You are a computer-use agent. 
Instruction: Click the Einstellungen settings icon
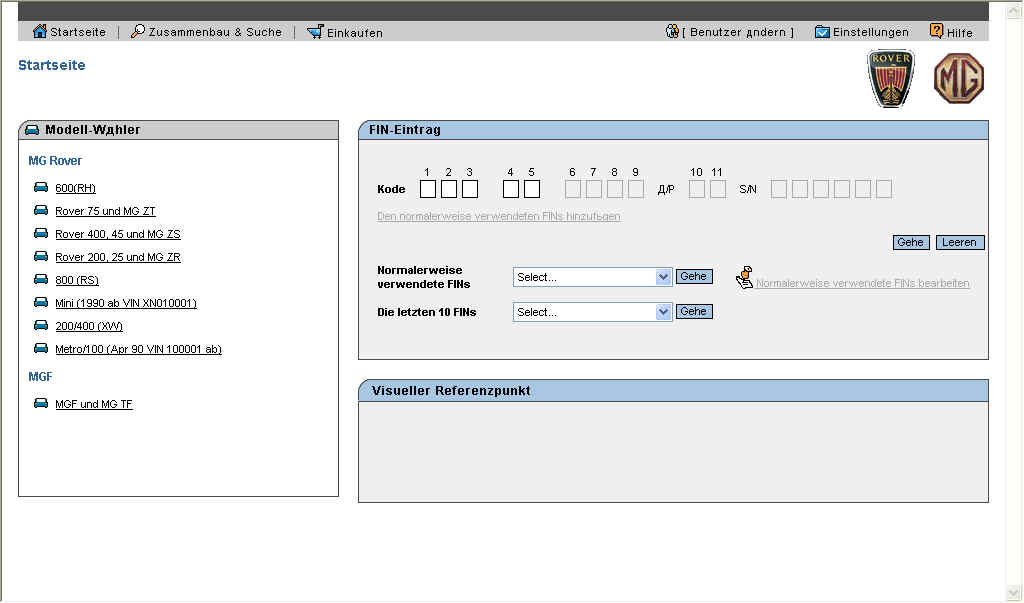tap(822, 32)
